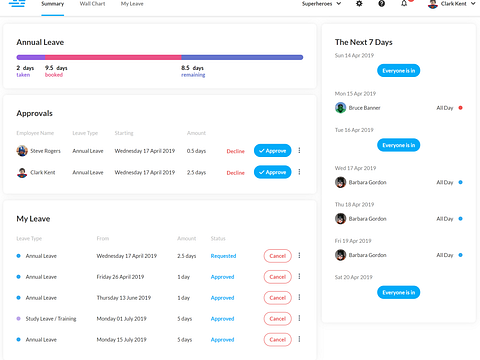Viewport: 480px width, 360px height.
Task: Cancel the Monday 15 July 2019 leave
Action: [x=278, y=340]
